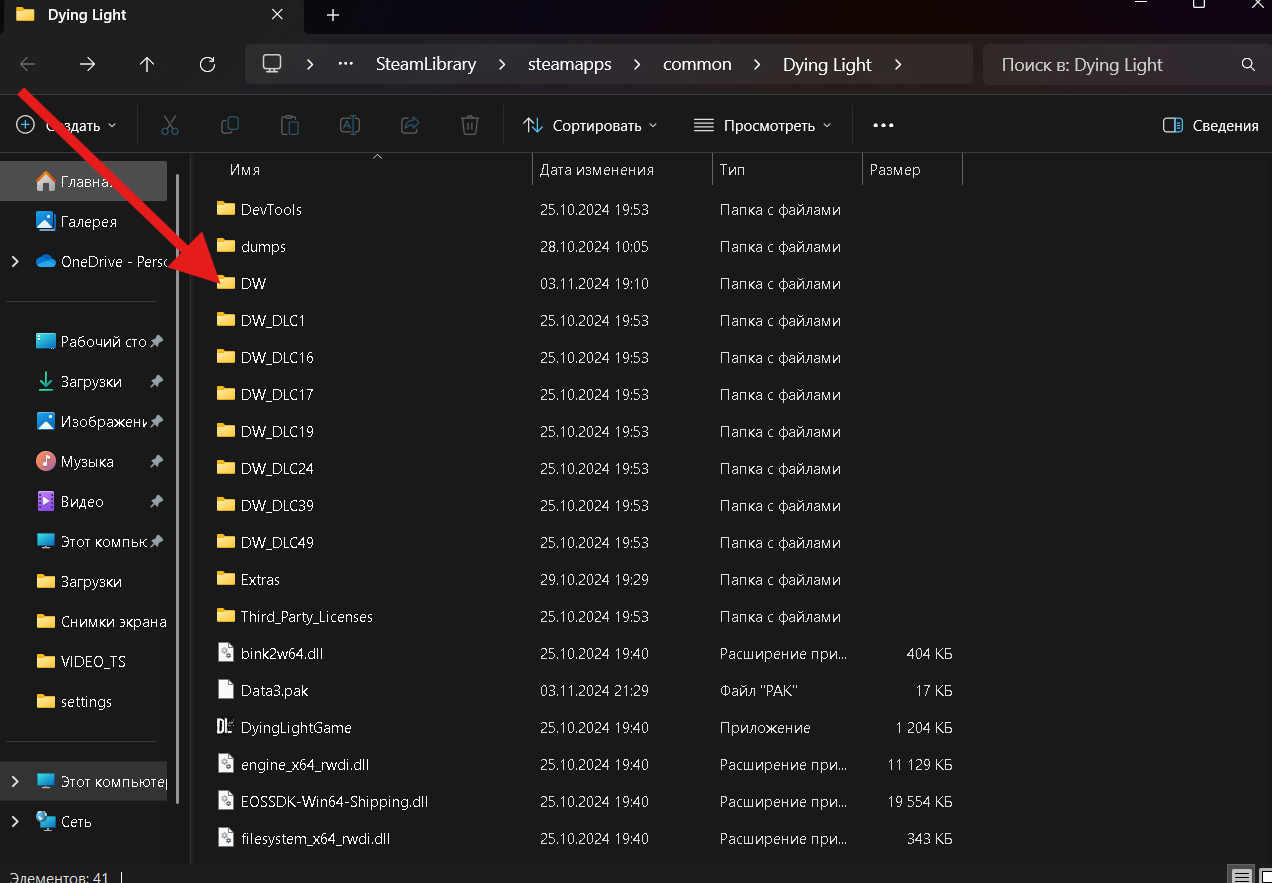Image resolution: width=1272 pixels, height=883 pixels.
Task: Click the bink2w64.dll file icon
Action: [225, 653]
